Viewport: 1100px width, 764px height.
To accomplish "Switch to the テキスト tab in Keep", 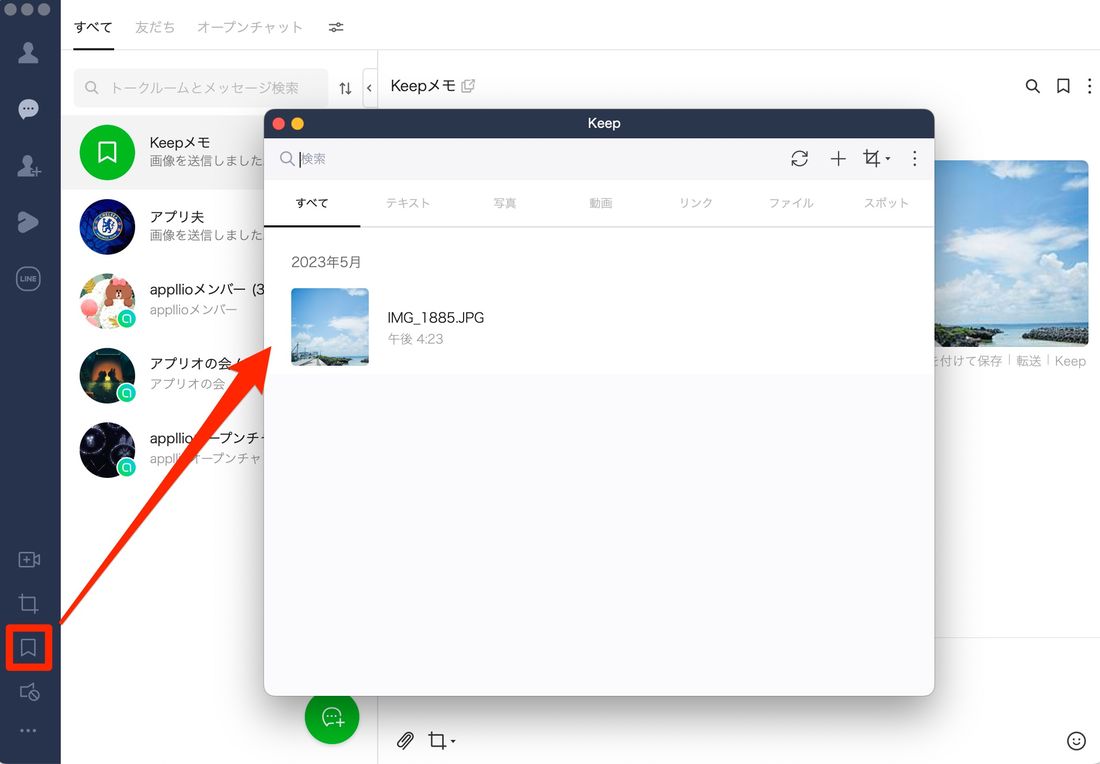I will pyautogui.click(x=408, y=203).
